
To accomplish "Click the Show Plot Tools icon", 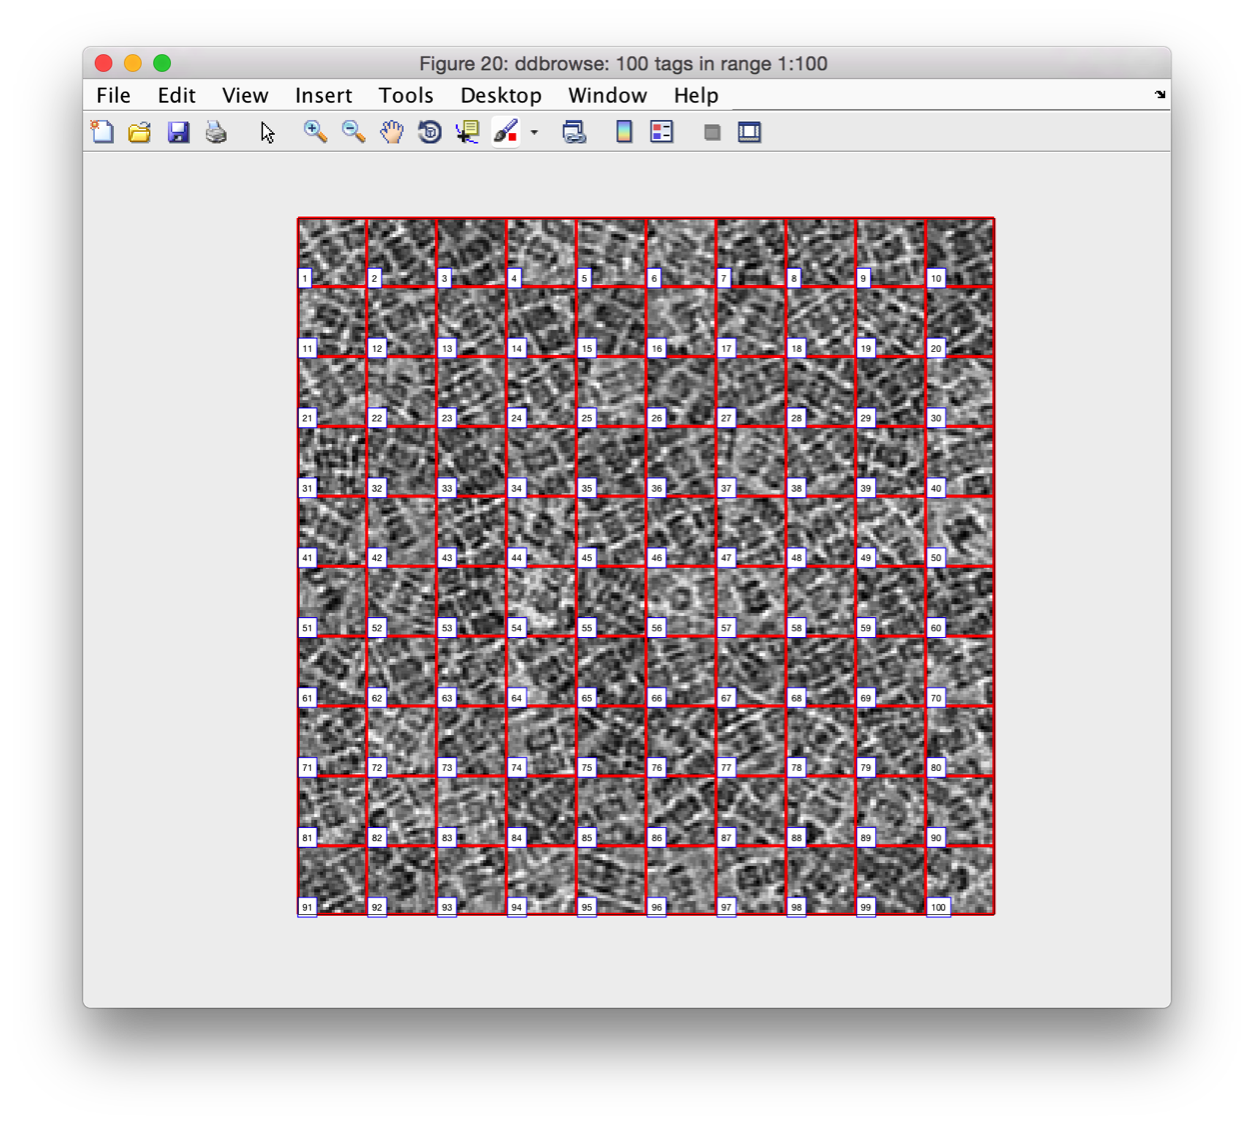I will tap(750, 132).
